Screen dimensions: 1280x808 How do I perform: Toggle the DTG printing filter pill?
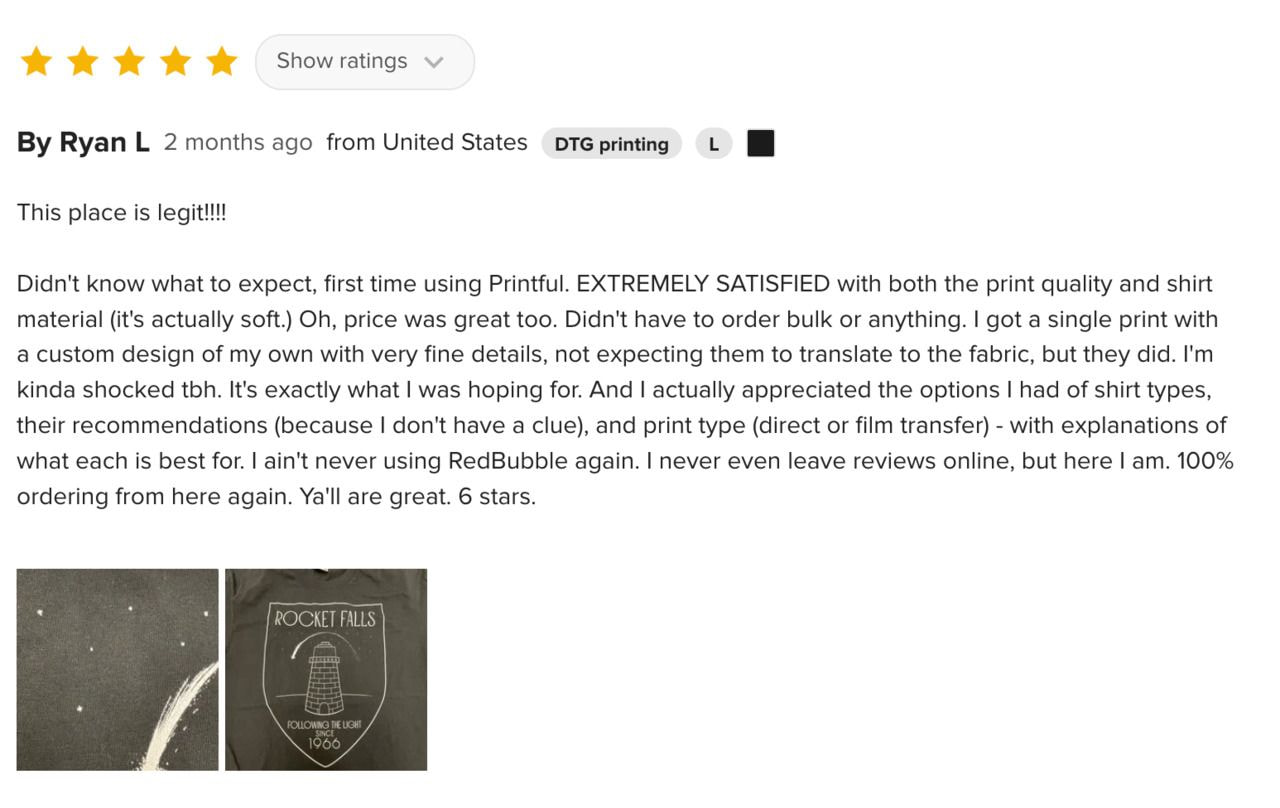[x=611, y=143]
